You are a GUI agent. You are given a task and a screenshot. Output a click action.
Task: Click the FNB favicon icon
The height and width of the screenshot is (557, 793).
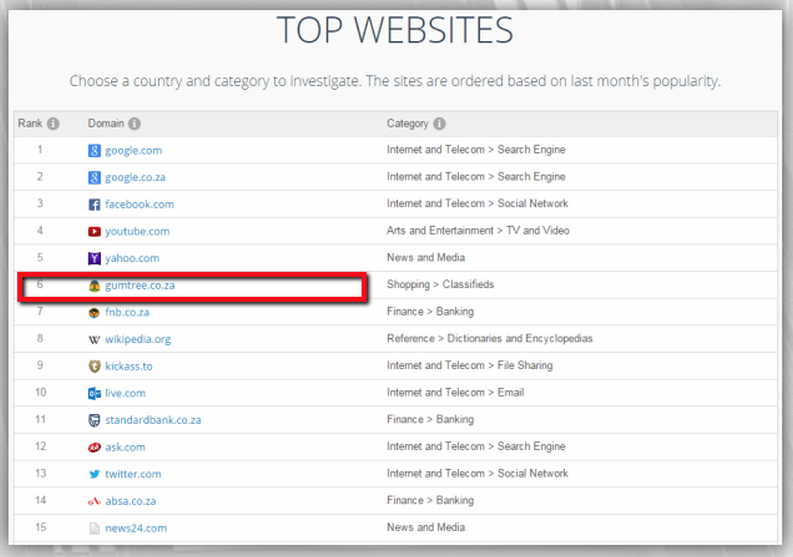(x=94, y=313)
